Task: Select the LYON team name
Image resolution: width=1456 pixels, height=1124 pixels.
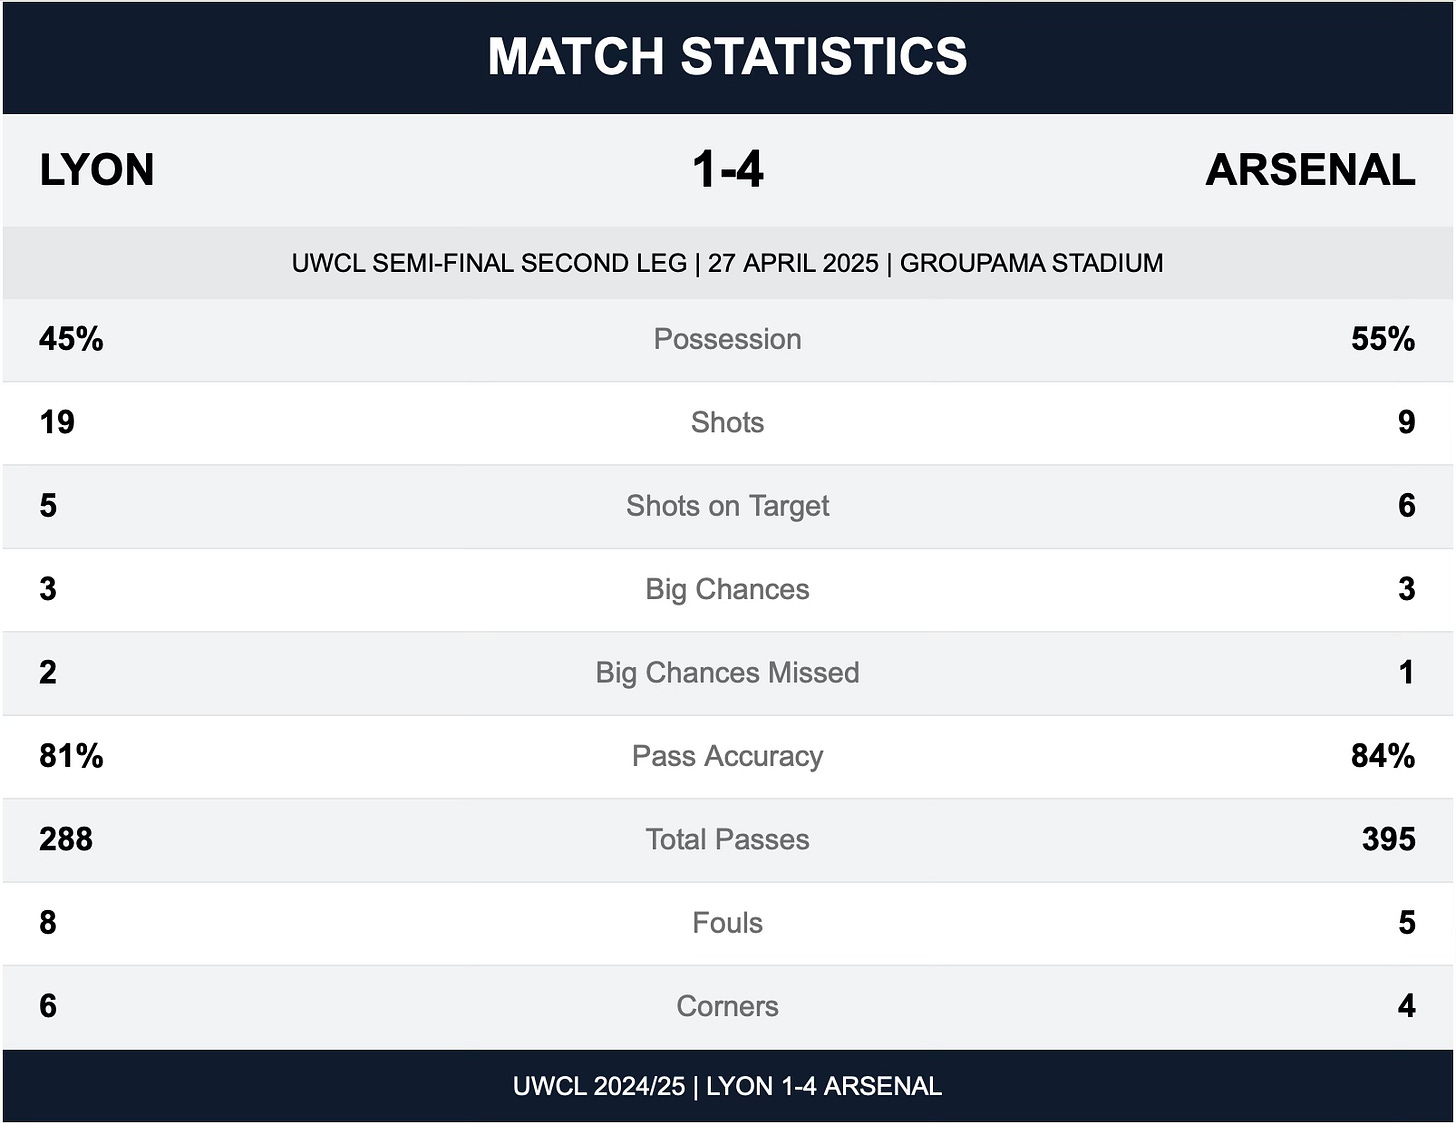Action: 97,170
